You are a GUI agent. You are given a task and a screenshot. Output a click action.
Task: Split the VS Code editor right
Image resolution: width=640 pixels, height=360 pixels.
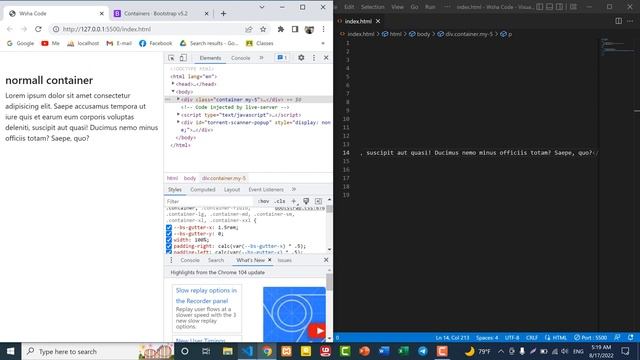coord(618,21)
